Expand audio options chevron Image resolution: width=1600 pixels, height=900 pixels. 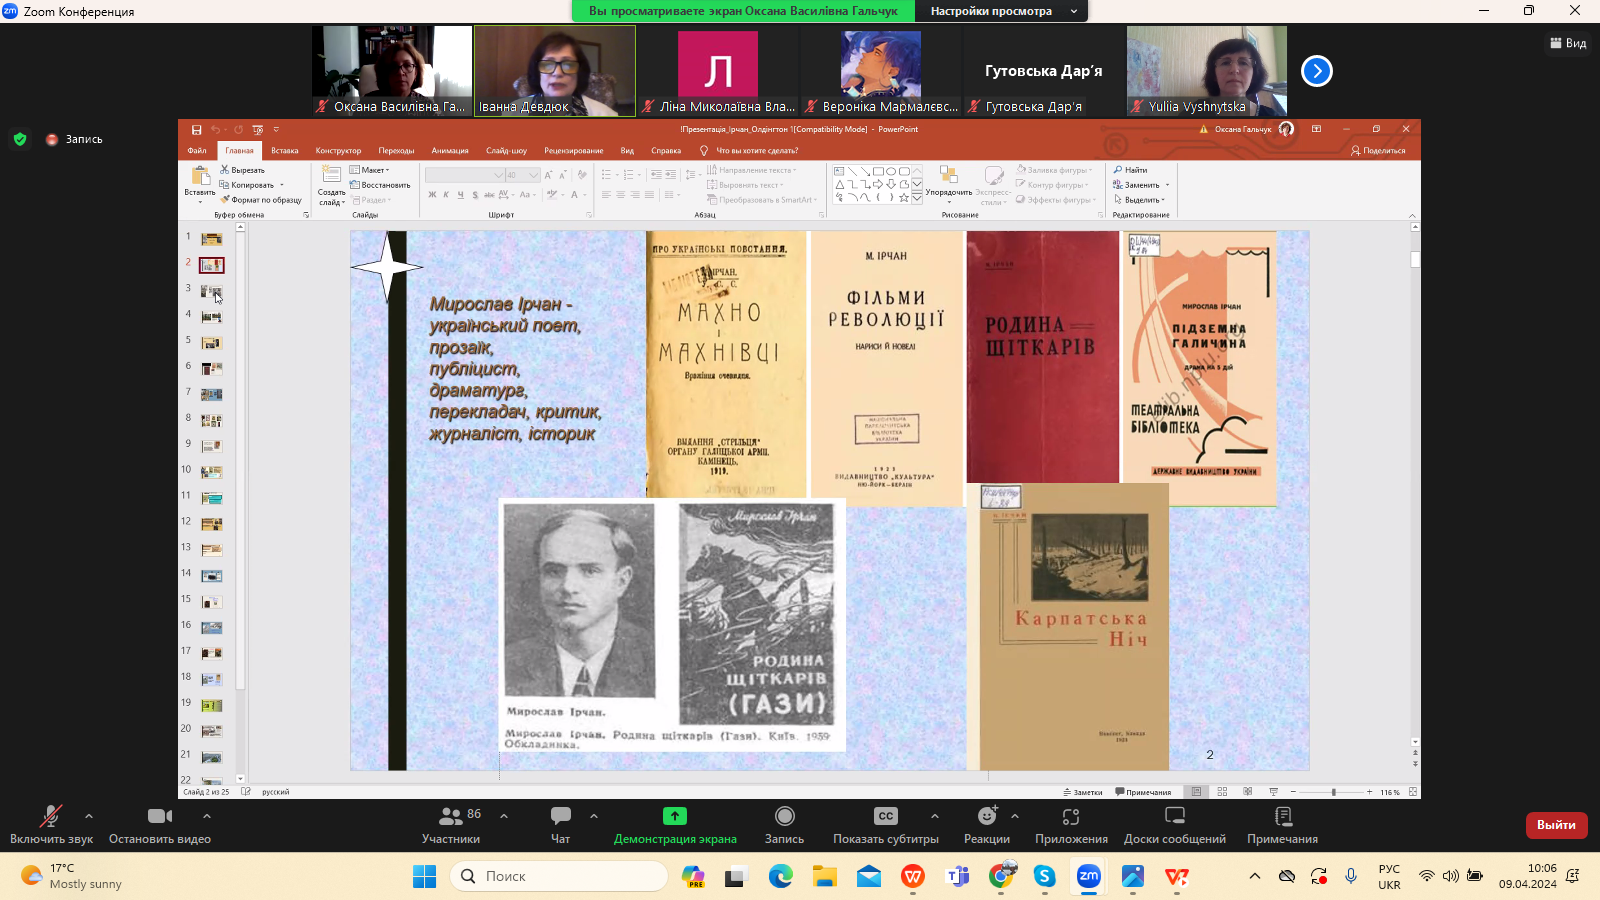point(89,816)
